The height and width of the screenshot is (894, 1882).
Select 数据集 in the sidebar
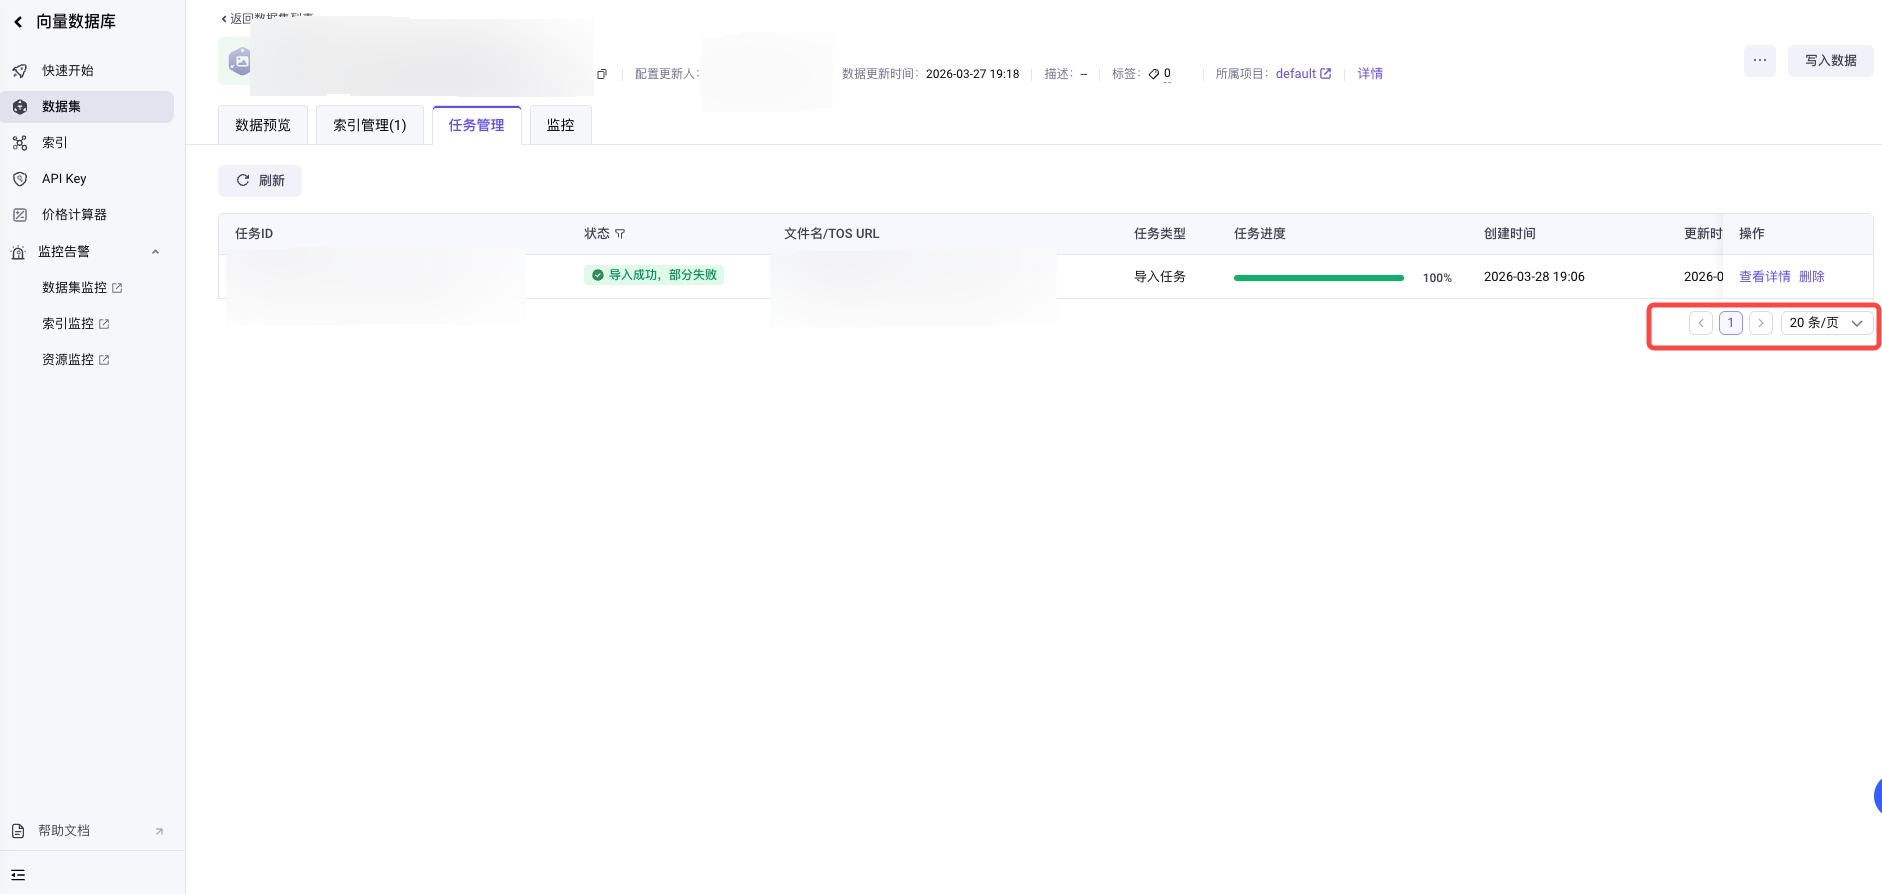click(x=87, y=106)
